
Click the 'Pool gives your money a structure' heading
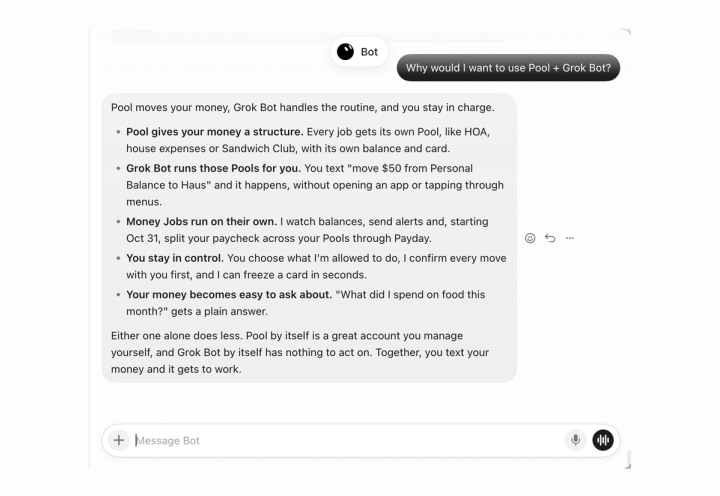(214, 132)
